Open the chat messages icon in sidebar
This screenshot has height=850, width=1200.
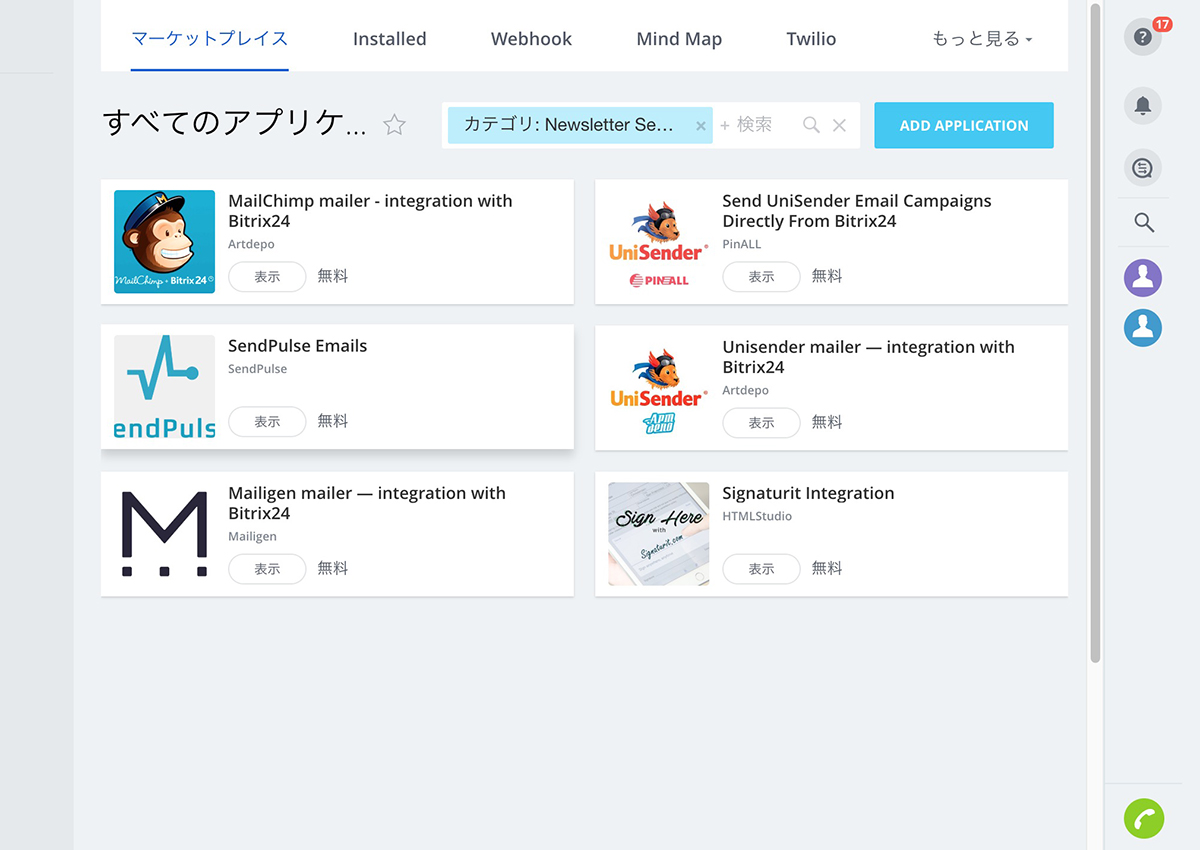tap(1143, 168)
